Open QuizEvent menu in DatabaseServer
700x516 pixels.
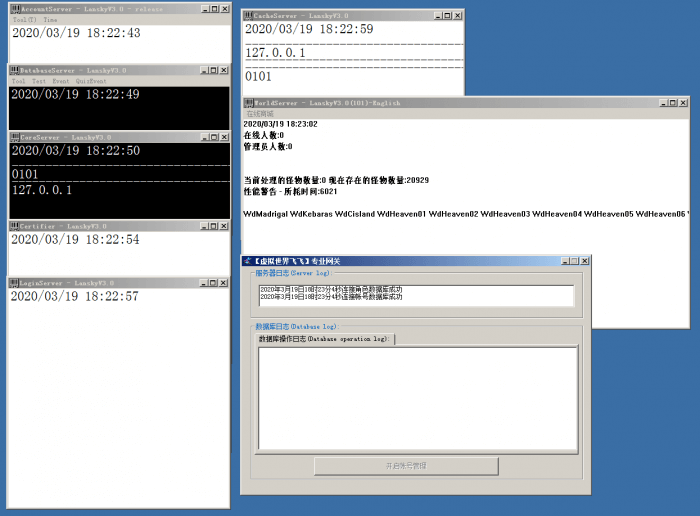click(90, 81)
